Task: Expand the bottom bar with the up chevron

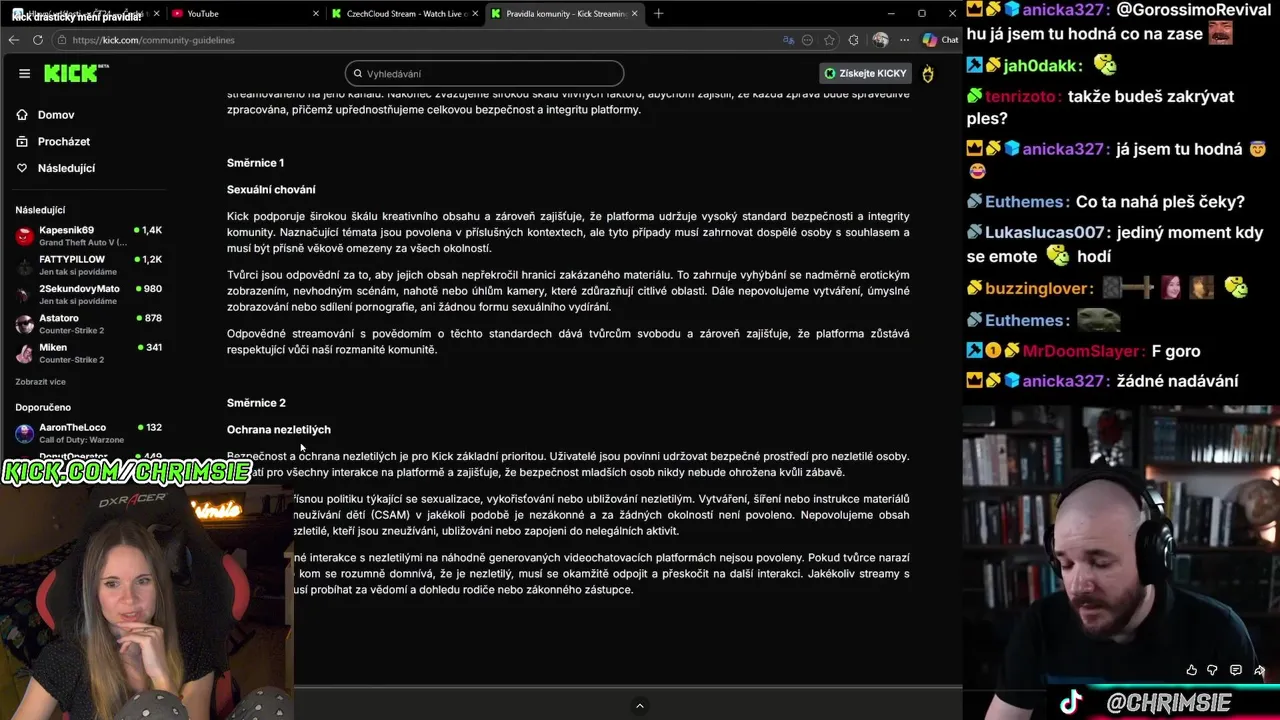Action: [639, 706]
